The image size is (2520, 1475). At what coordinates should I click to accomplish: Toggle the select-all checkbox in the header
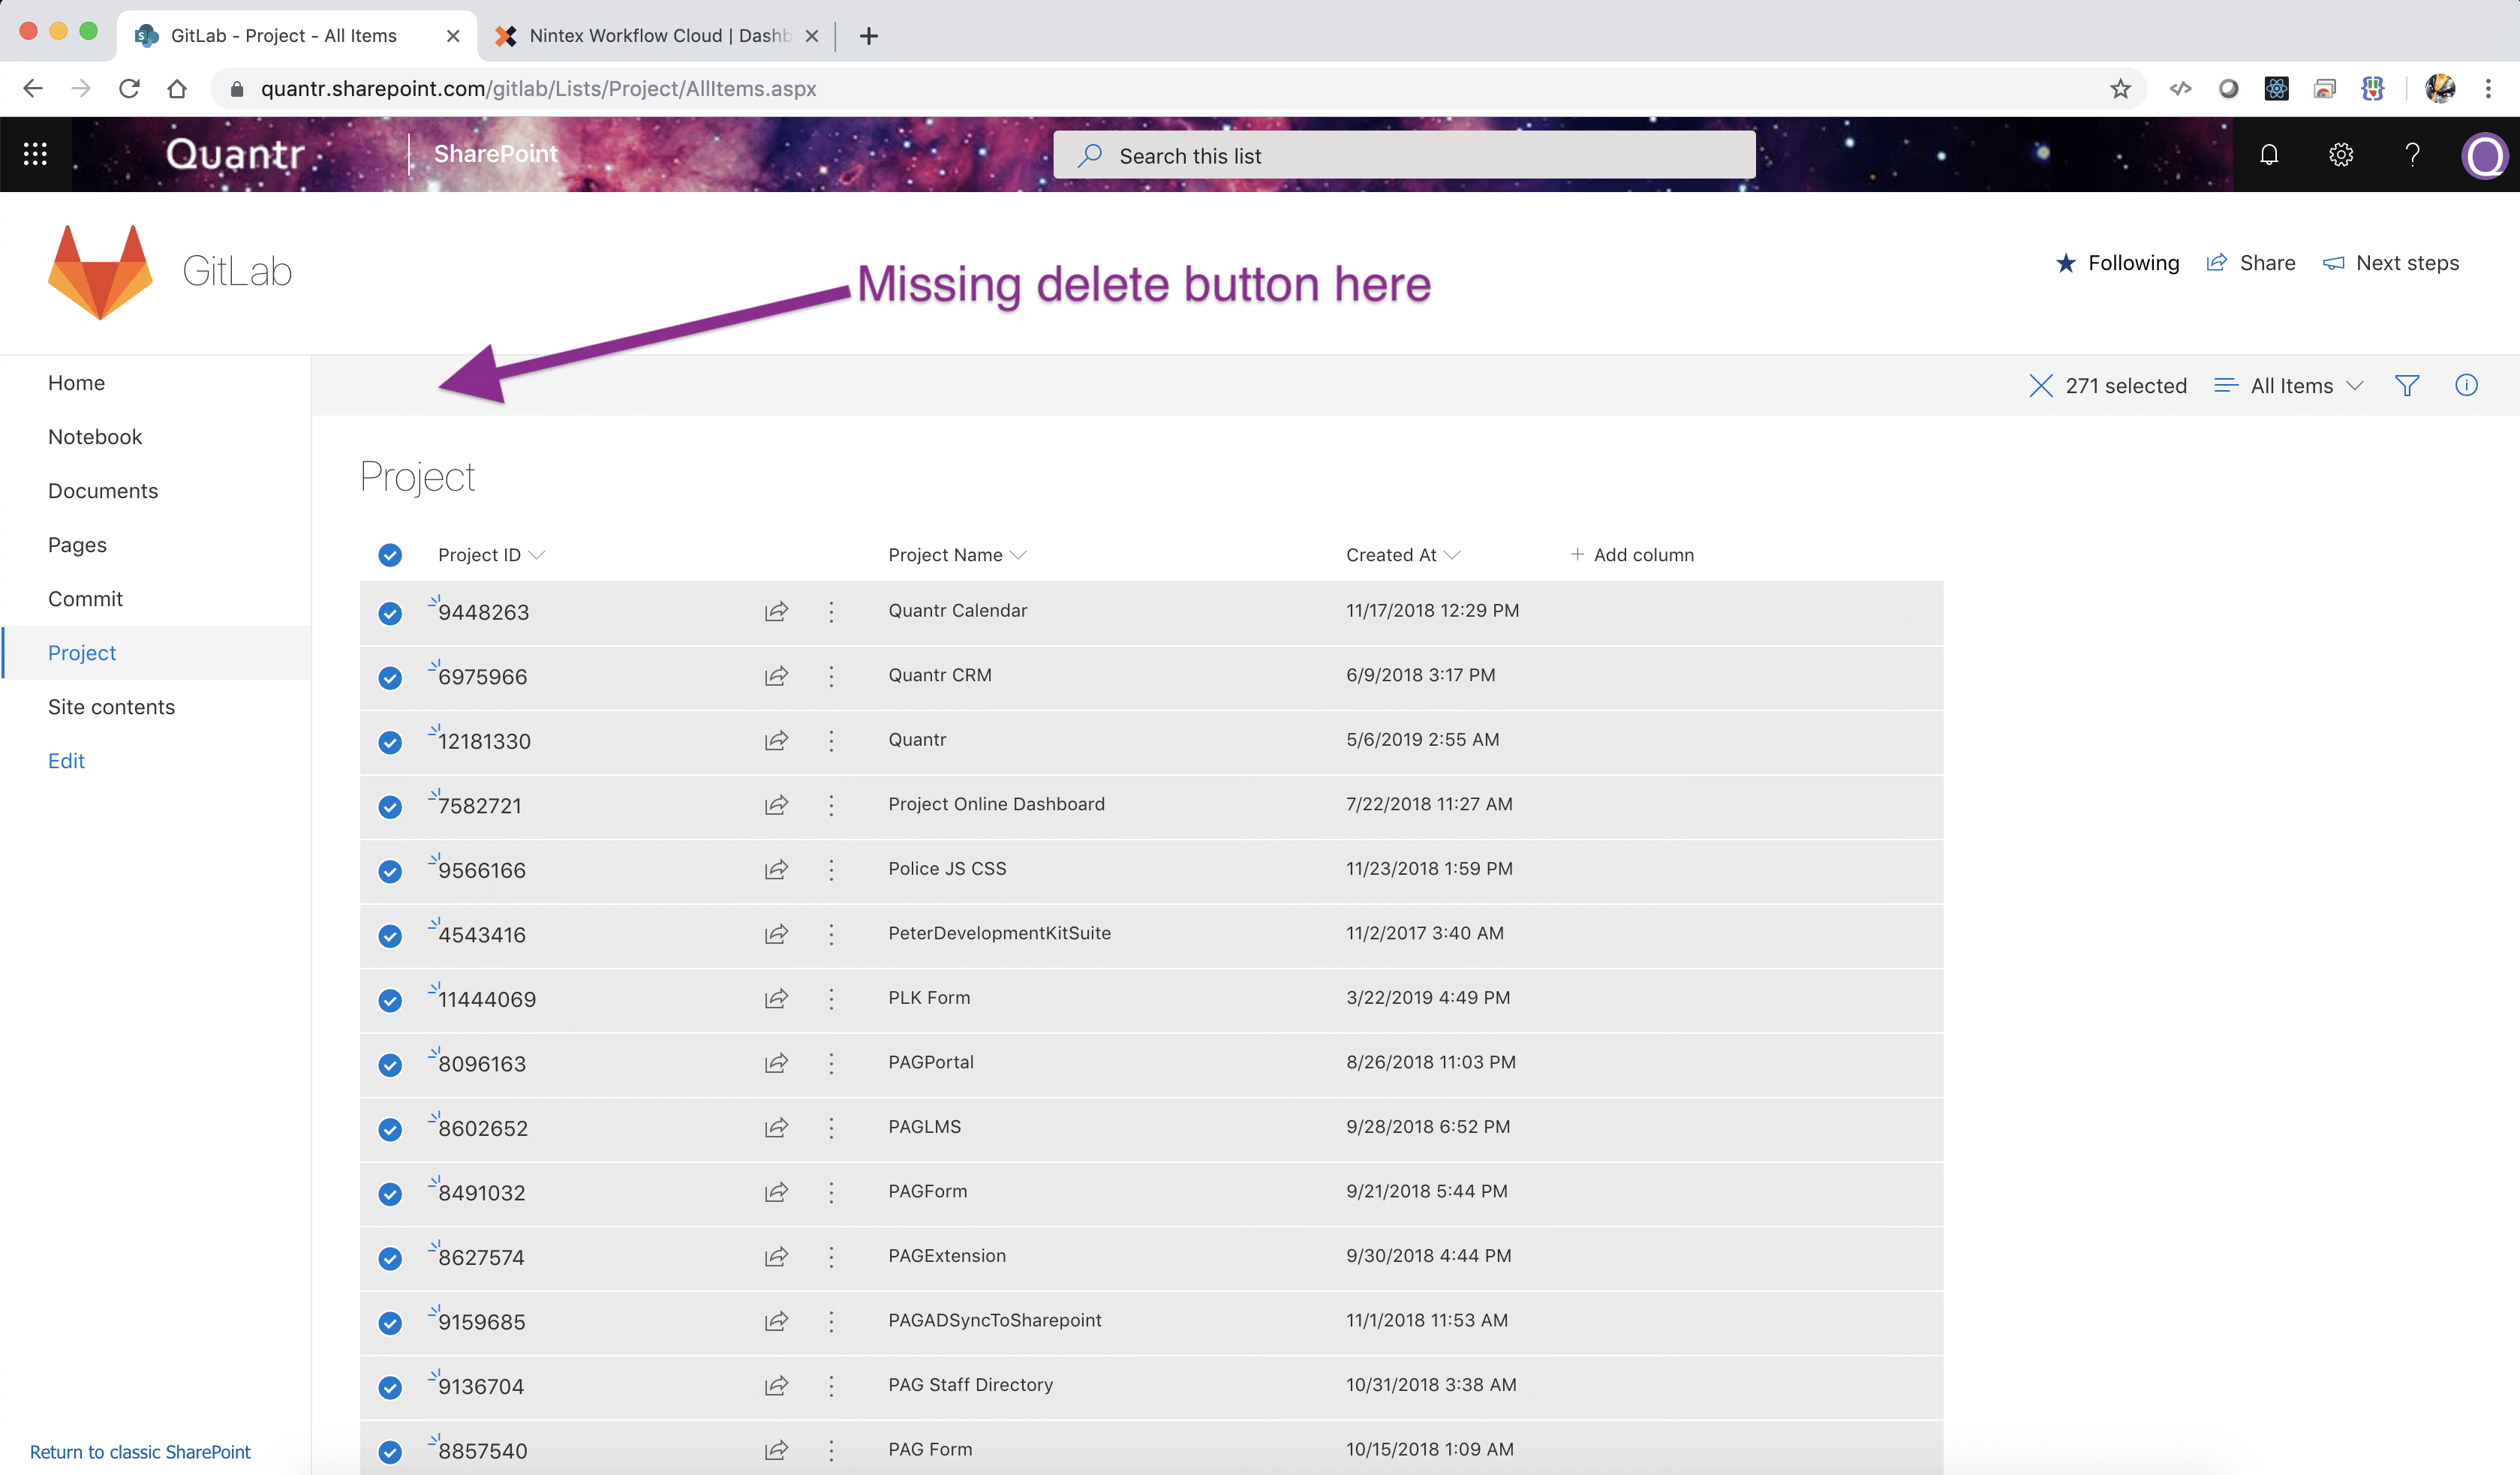(x=390, y=555)
